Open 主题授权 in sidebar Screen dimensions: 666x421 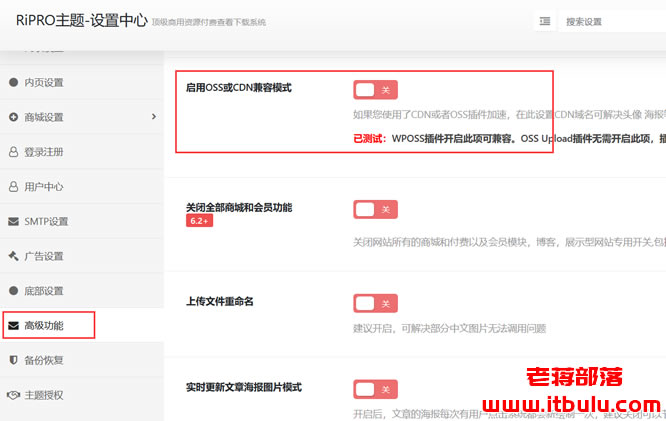(x=82, y=395)
